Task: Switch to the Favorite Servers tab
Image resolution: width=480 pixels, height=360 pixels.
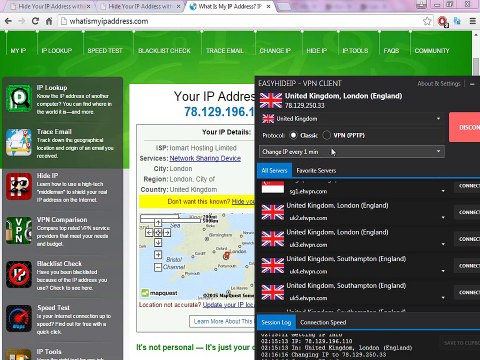Action: pos(316,171)
